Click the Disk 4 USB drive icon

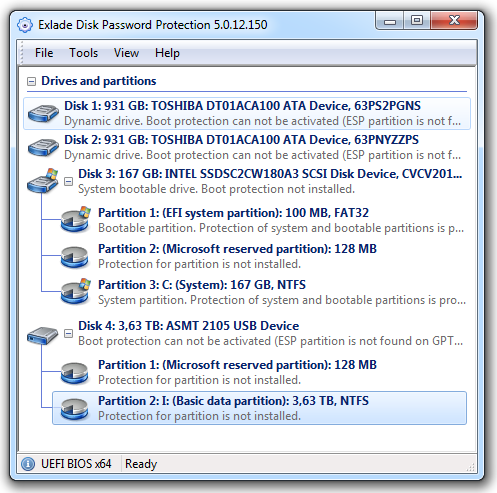(42, 335)
